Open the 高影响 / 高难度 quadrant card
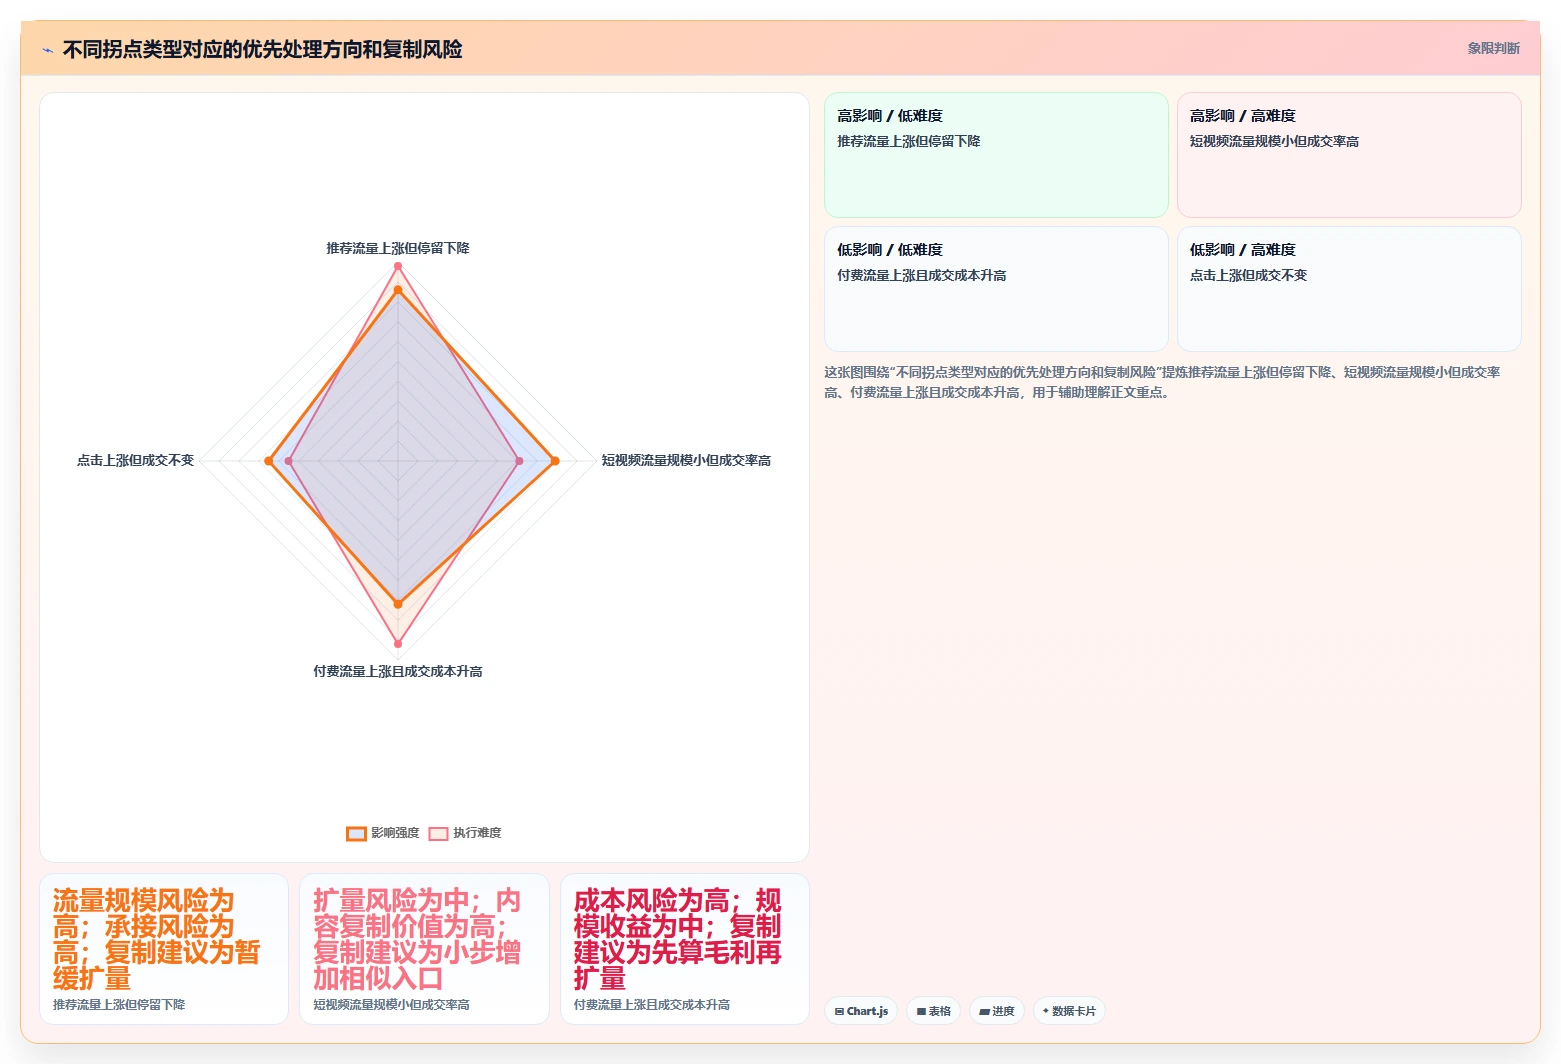This screenshot has height=1064, width=1561. pos(1349,155)
